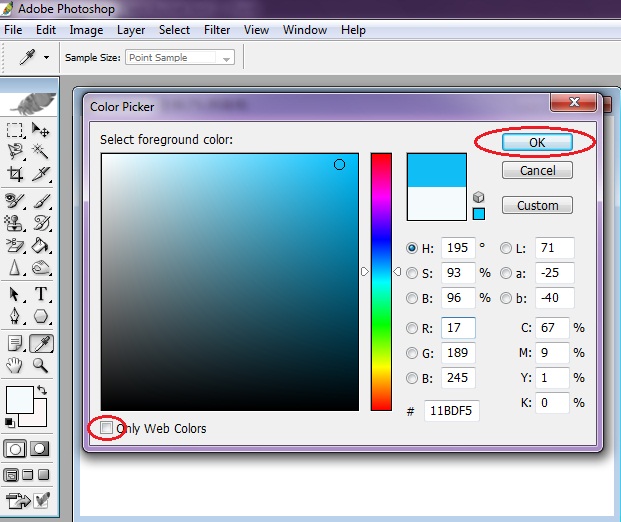
Task: Select the Path Selection arrow tool
Action: click(x=15, y=294)
